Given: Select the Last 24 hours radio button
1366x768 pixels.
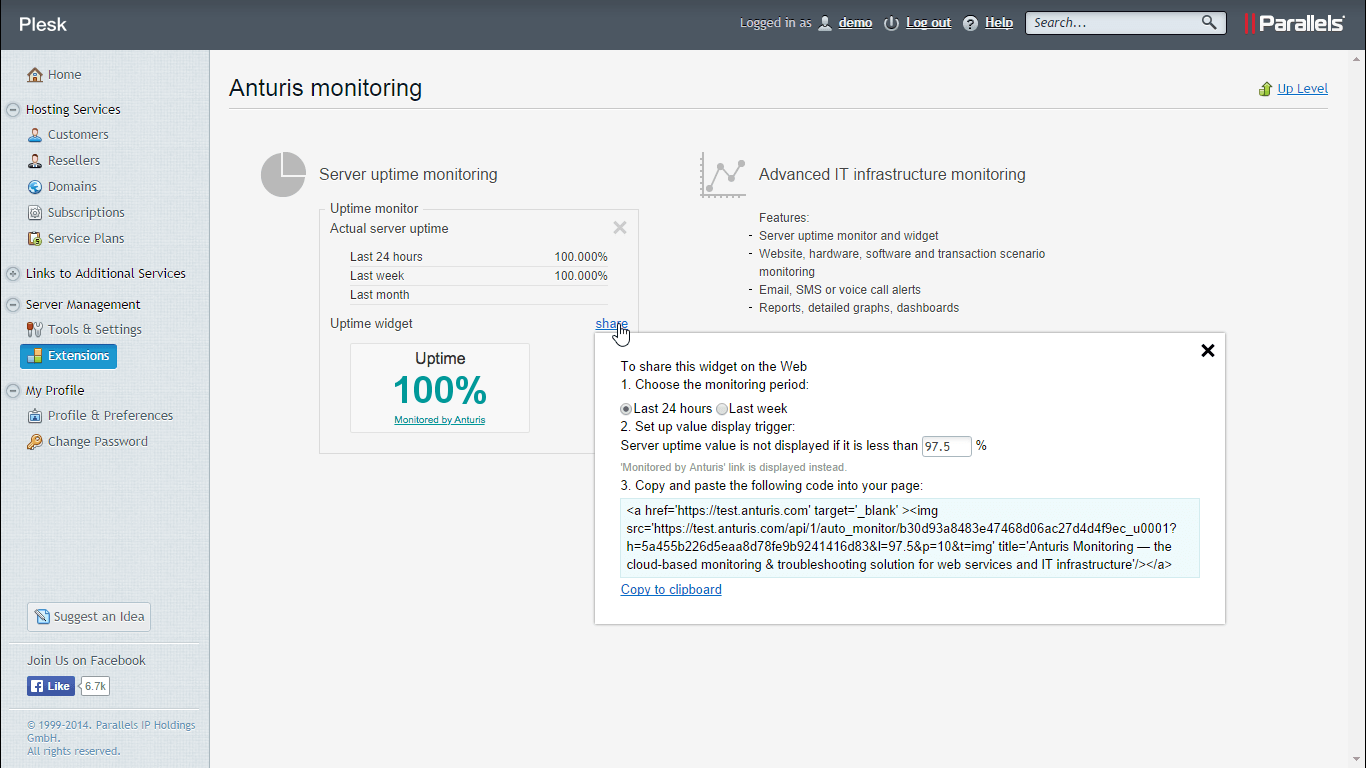Looking at the screenshot, I should (626, 409).
